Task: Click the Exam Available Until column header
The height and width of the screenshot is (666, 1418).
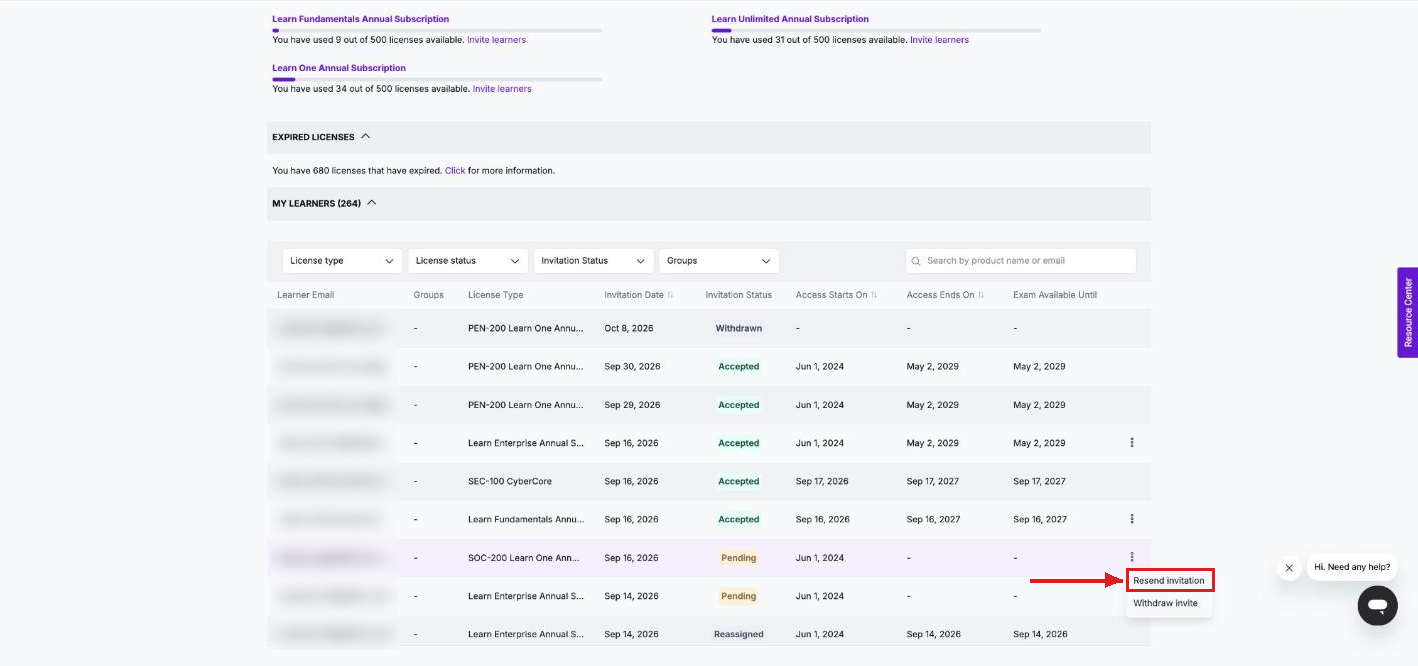Action: tap(1055, 295)
